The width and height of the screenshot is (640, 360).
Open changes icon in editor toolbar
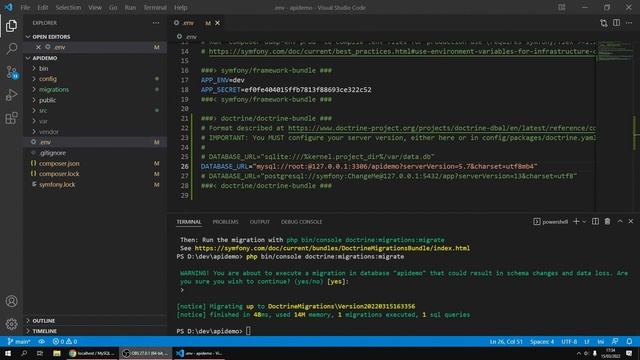pyautogui.click(x=604, y=23)
